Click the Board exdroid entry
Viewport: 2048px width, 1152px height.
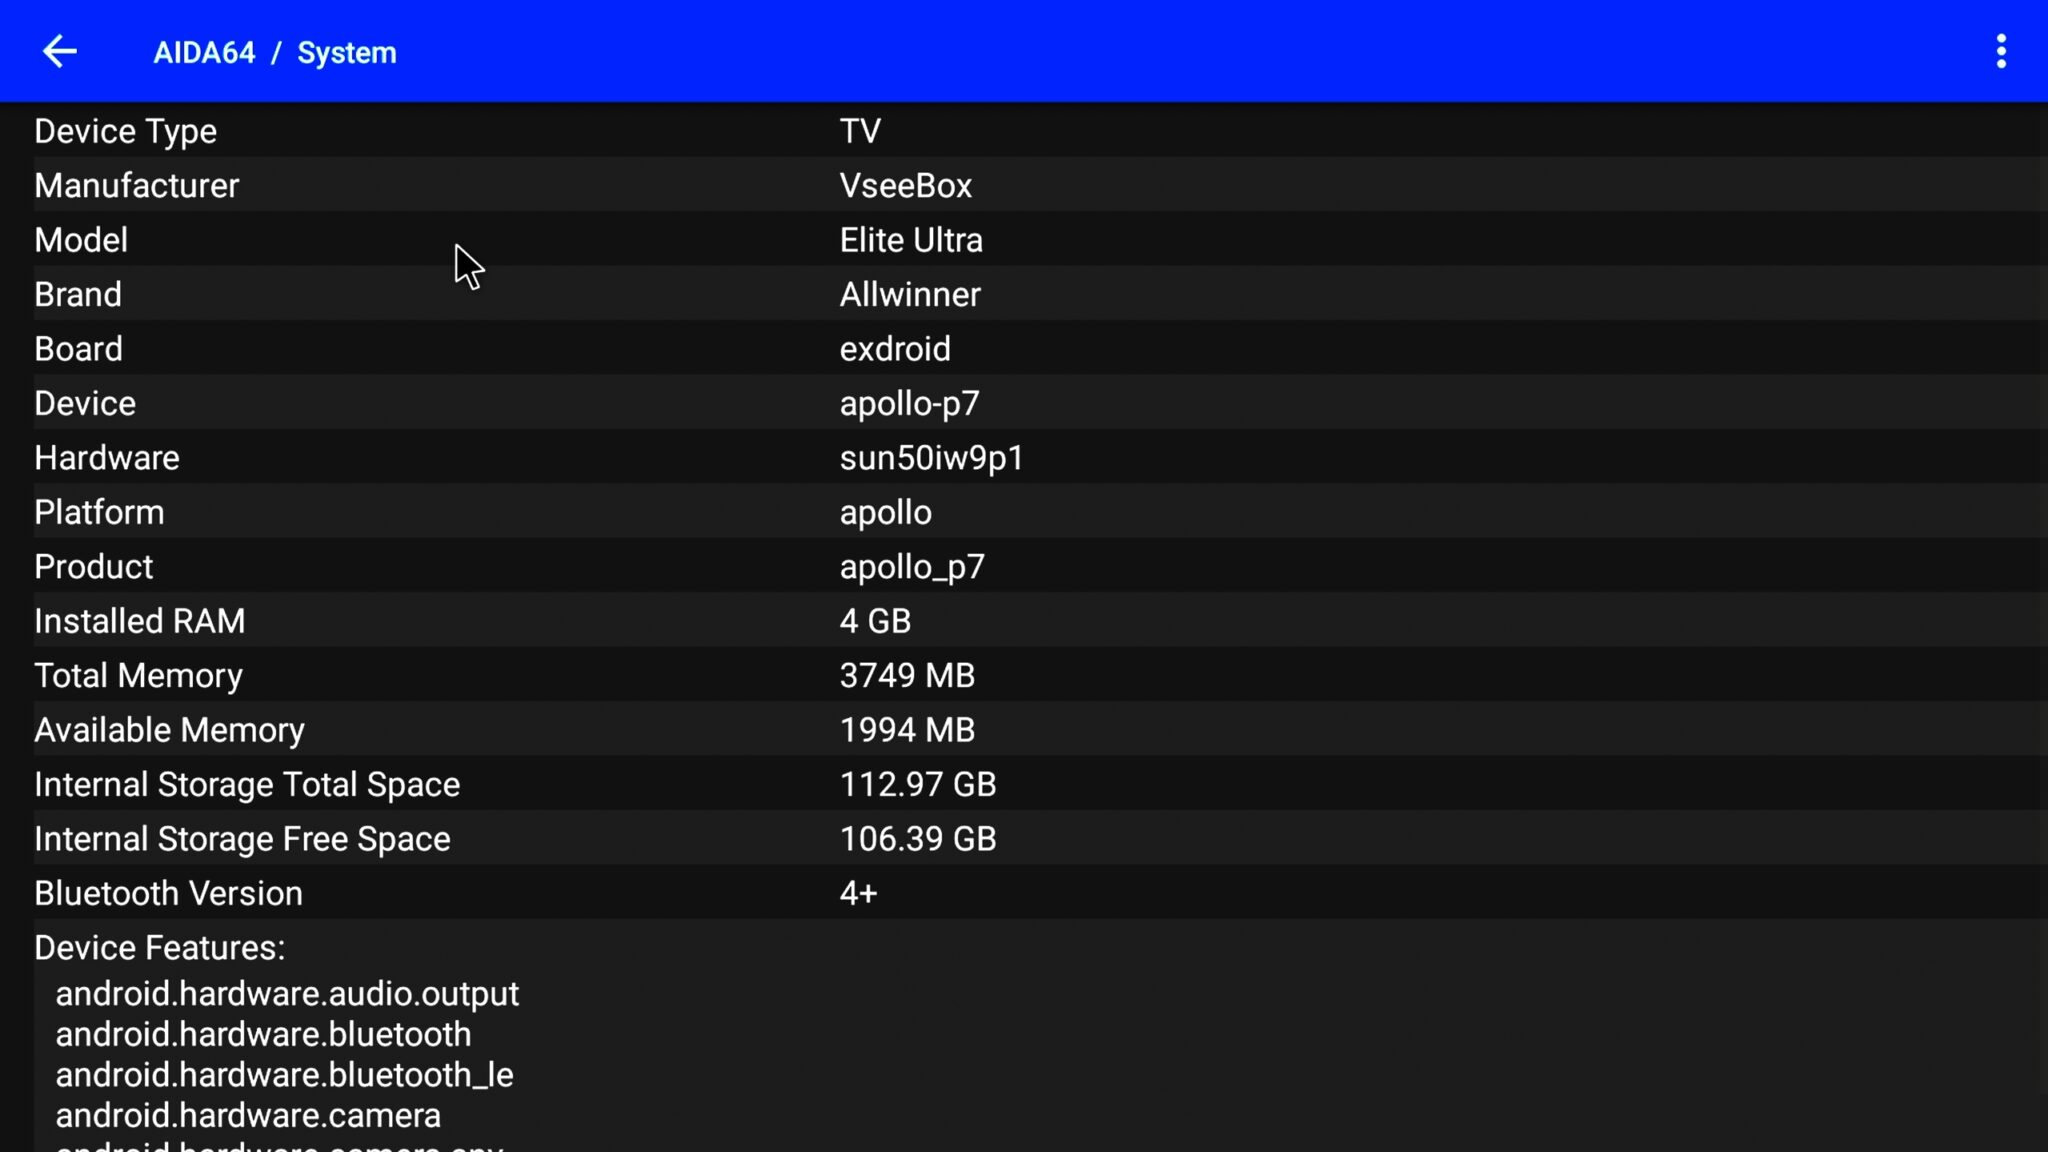[x=894, y=349]
